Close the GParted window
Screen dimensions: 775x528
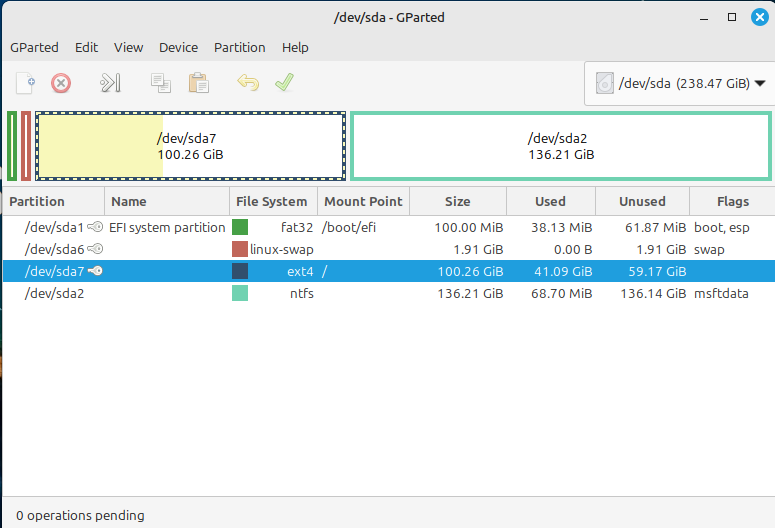pos(760,17)
